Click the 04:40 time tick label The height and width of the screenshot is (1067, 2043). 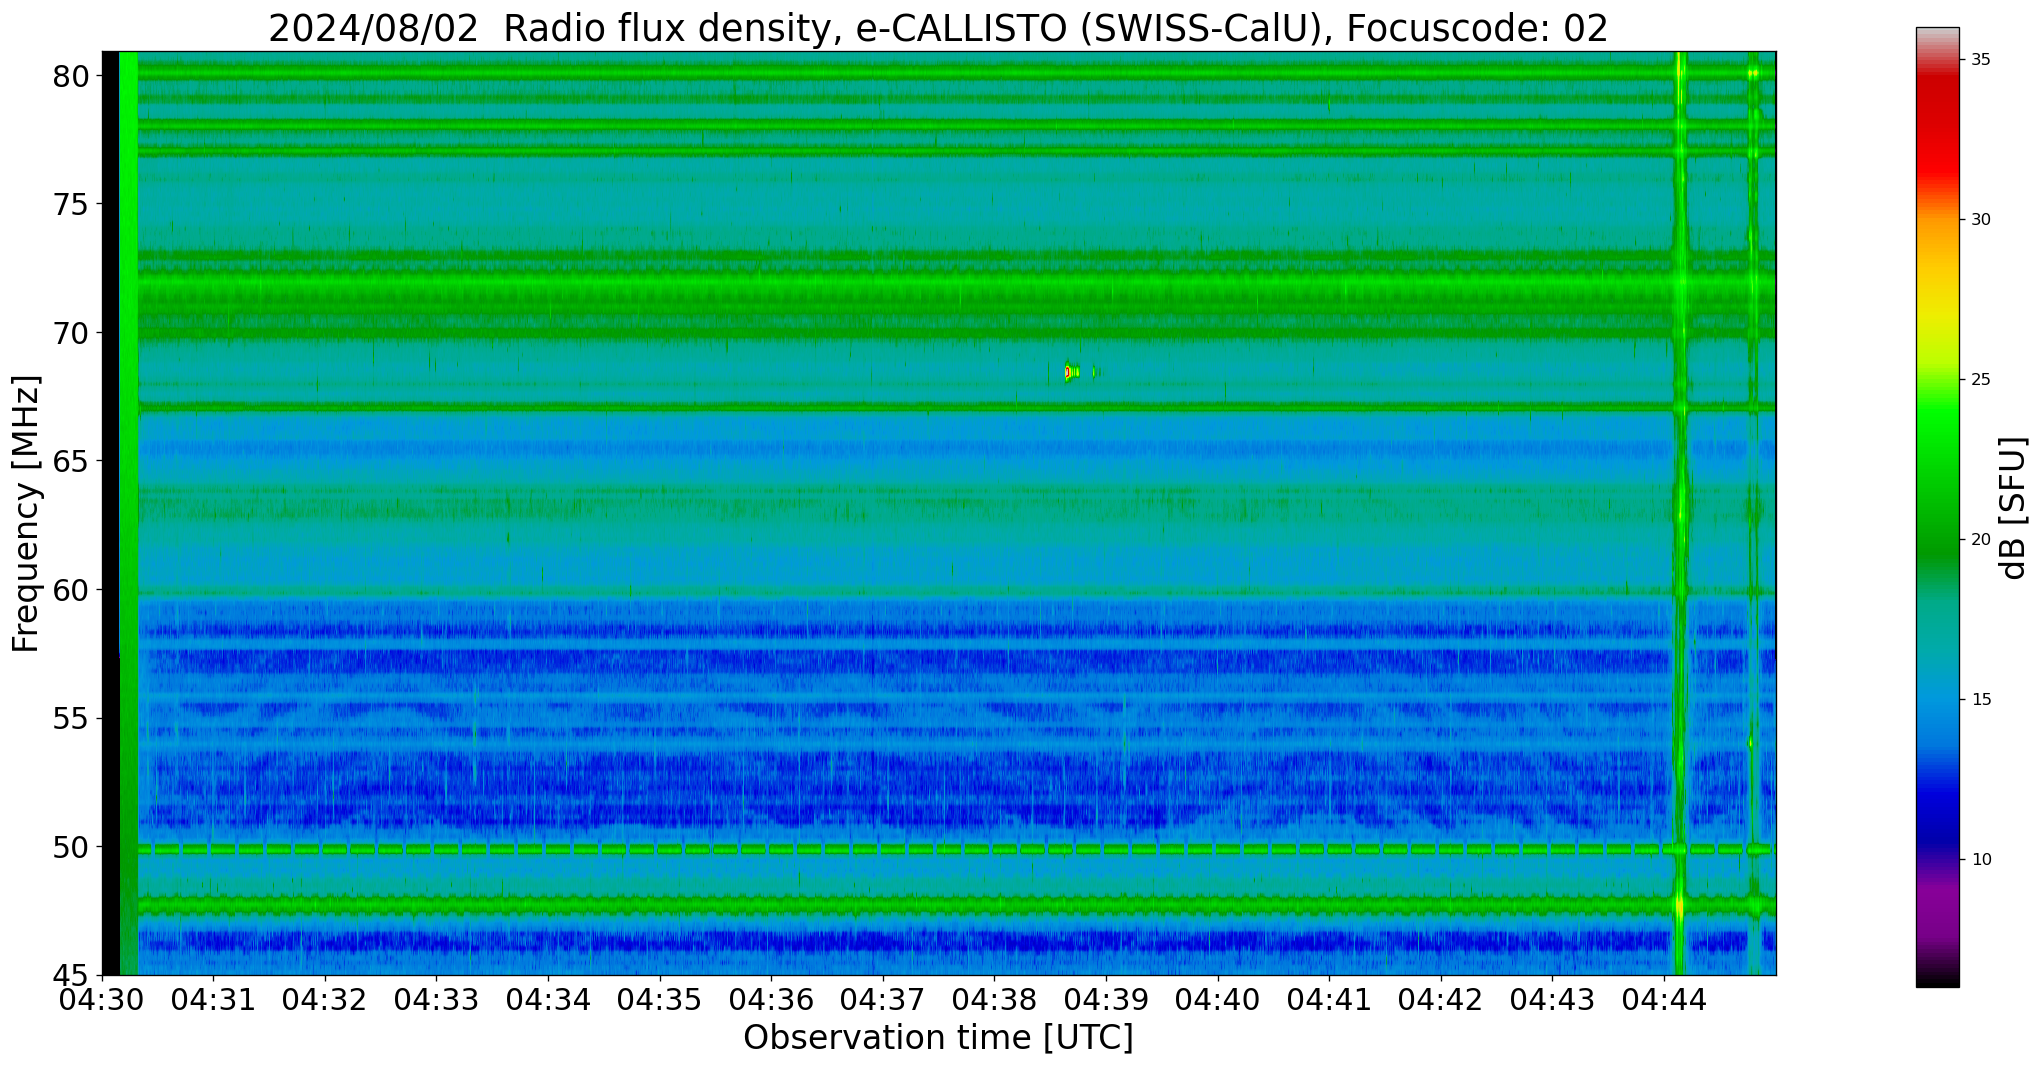(x=1218, y=1000)
